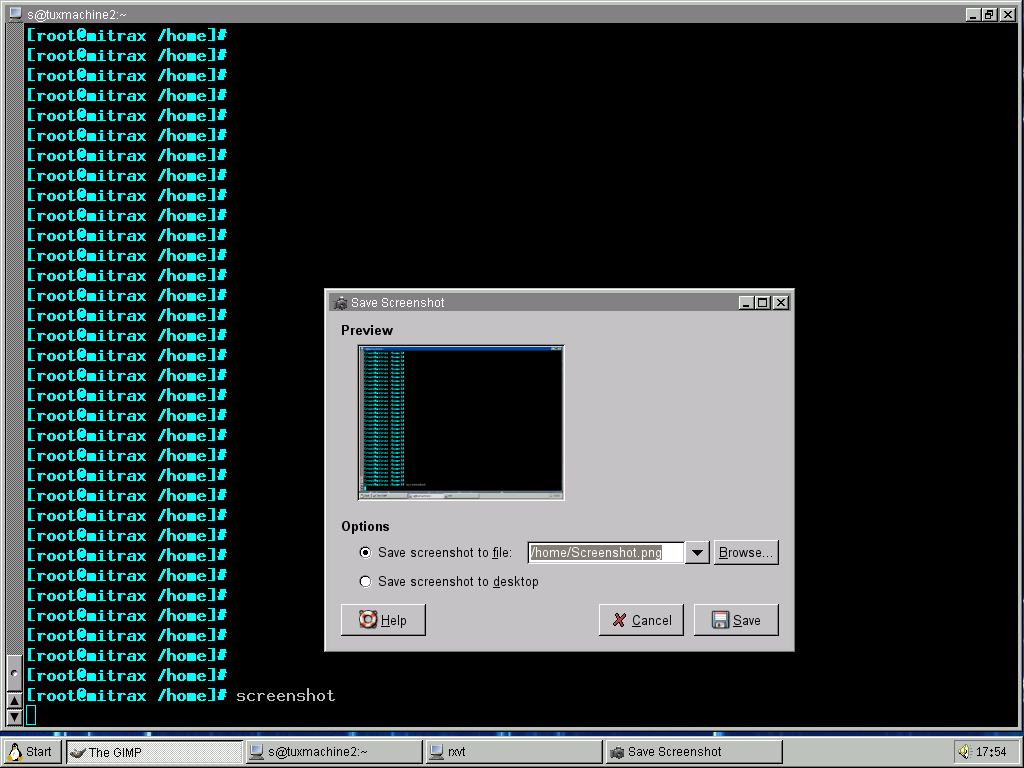This screenshot has width=1024, height=768.
Task: Switch to the rxvt taskbar entry
Action: (x=513, y=752)
